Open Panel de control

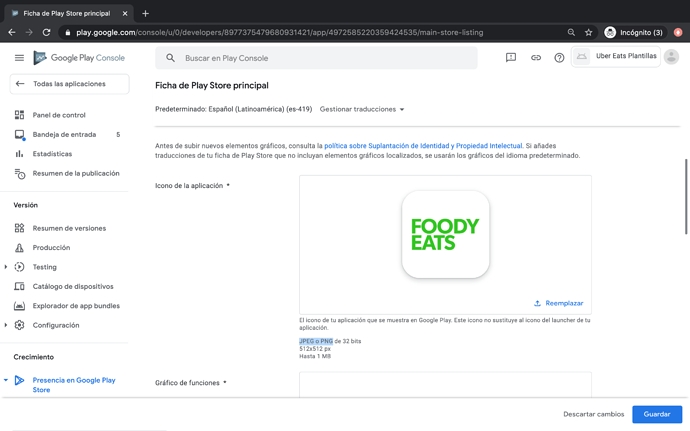coord(59,115)
